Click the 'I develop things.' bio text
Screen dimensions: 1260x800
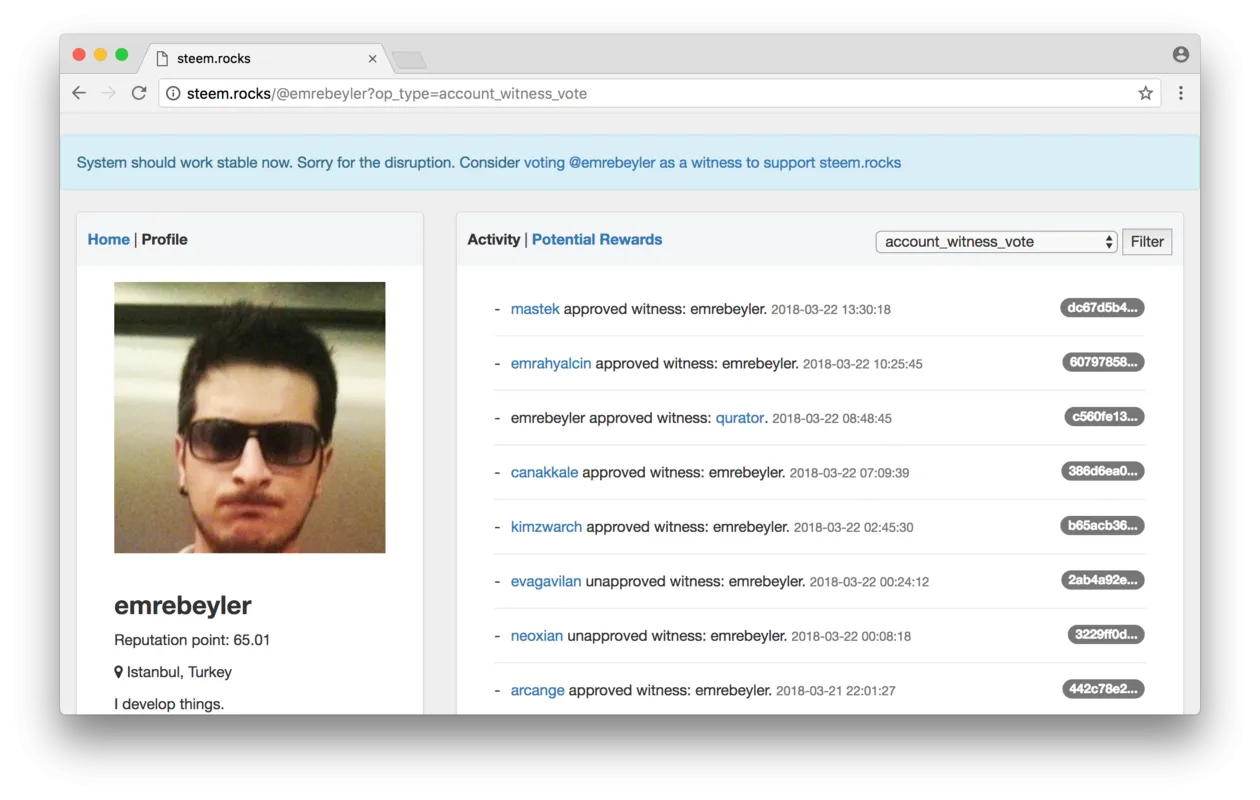[169, 704]
